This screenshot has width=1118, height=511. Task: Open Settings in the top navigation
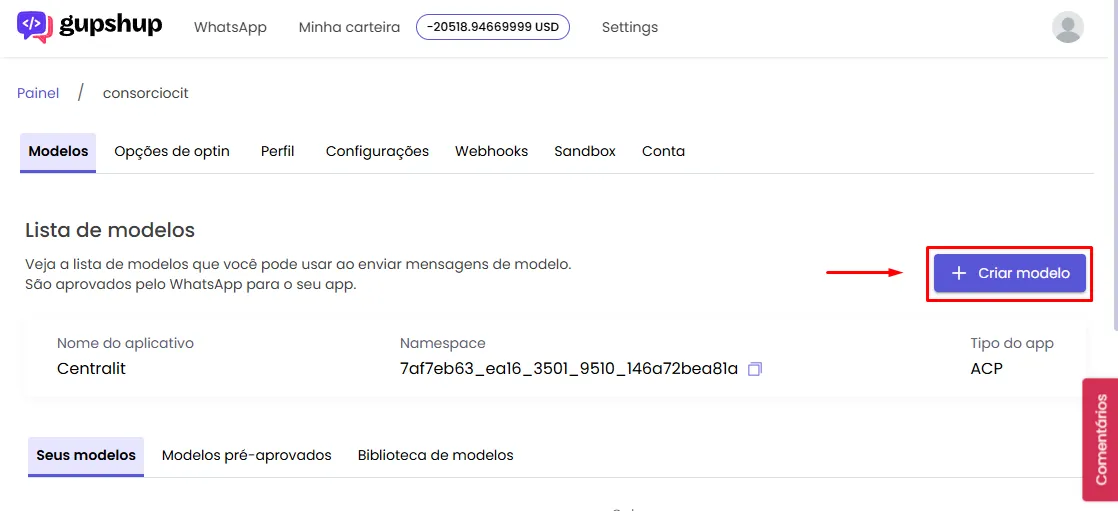coord(630,28)
